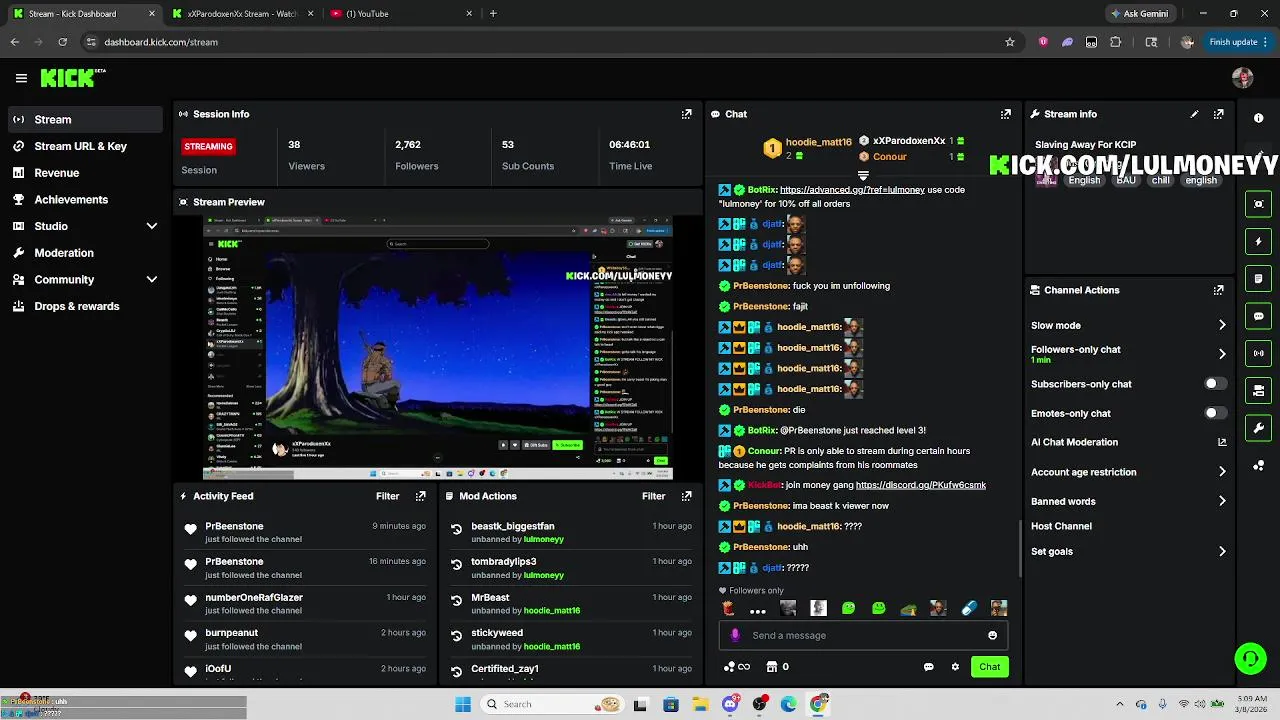Open Activity Feed Filter

(387, 496)
